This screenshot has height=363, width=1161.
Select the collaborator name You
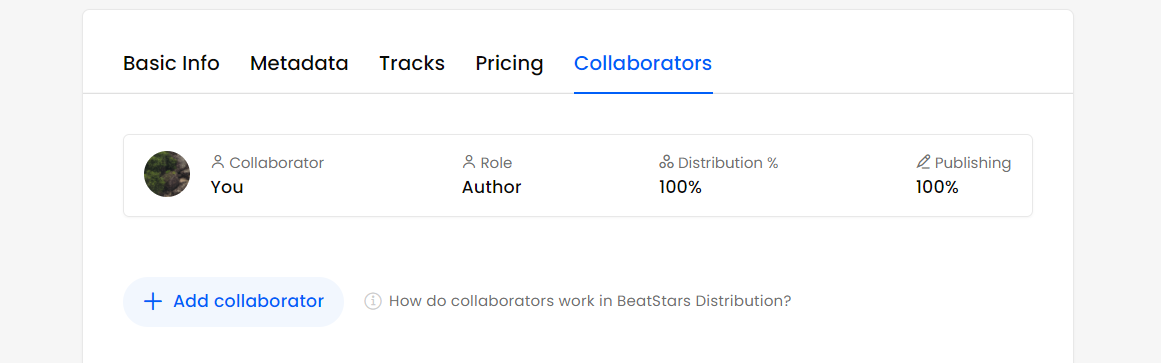(x=227, y=187)
